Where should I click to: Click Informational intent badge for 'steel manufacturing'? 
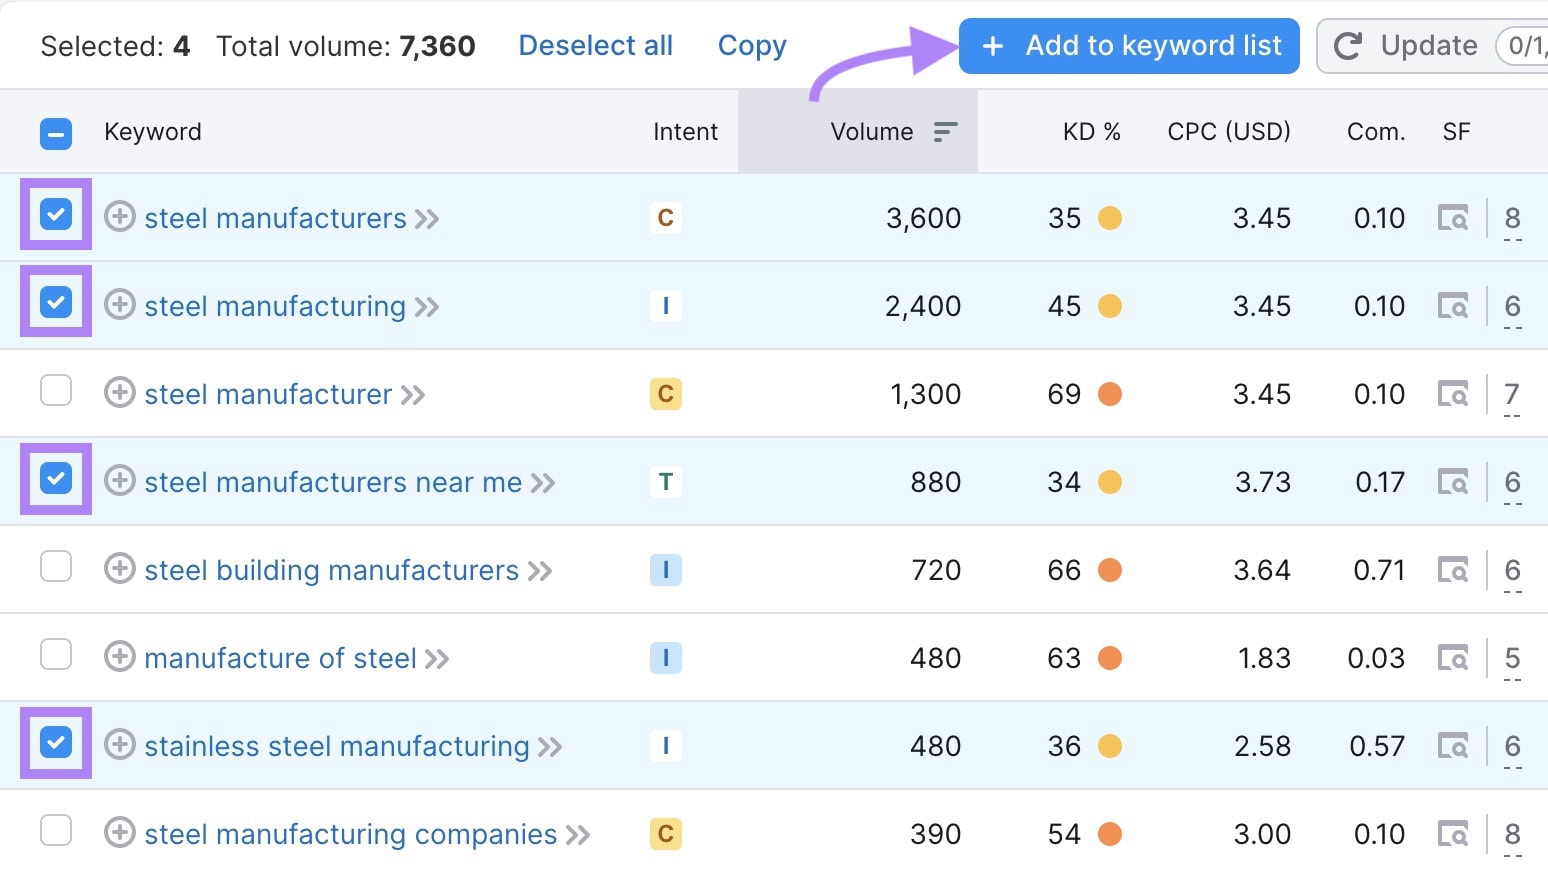[x=666, y=306]
